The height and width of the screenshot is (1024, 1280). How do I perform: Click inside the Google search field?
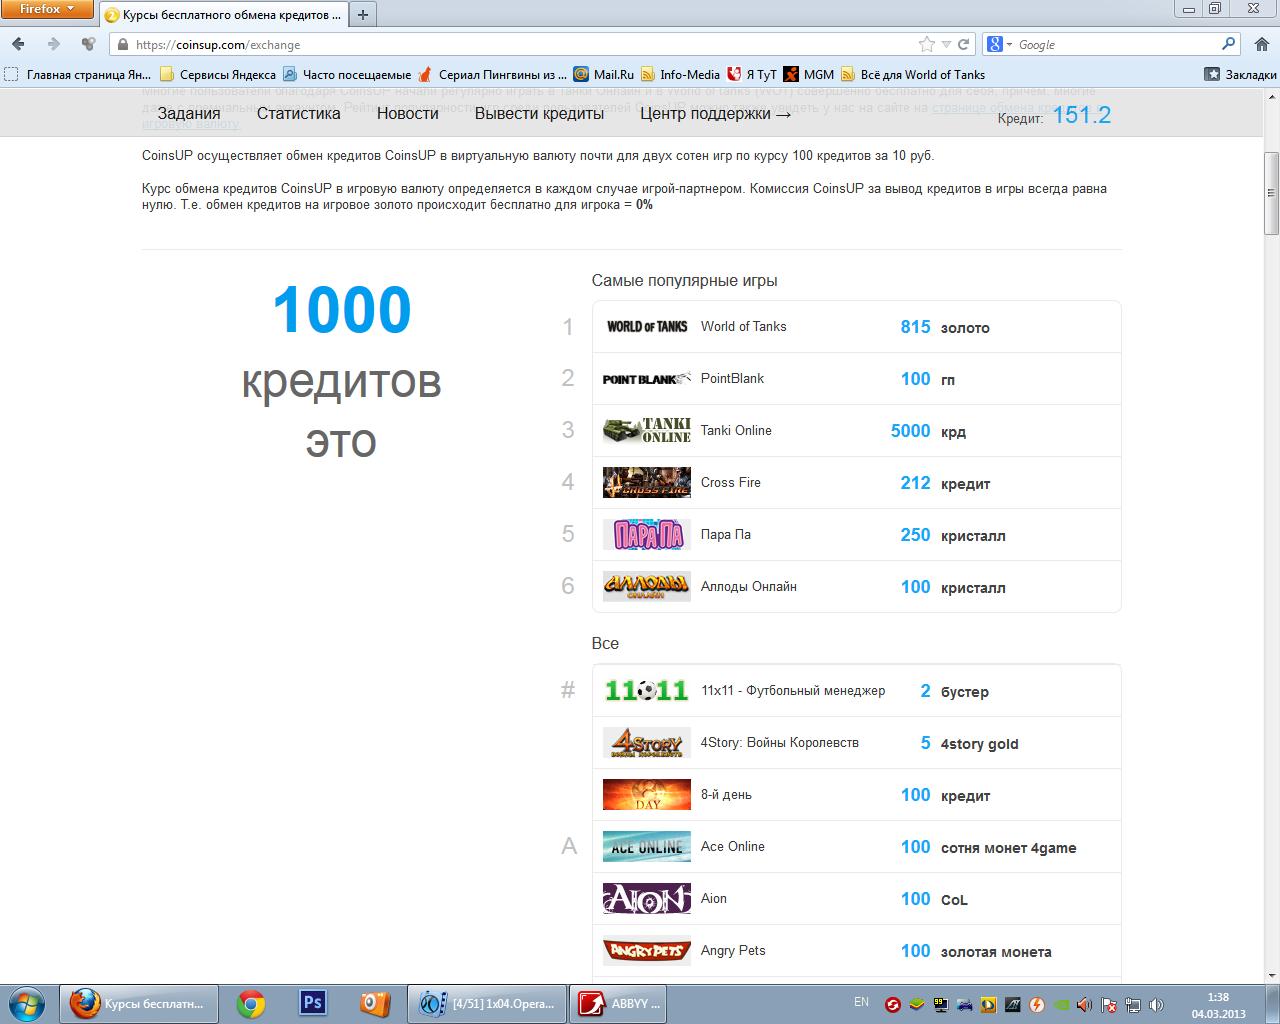pos(1115,44)
